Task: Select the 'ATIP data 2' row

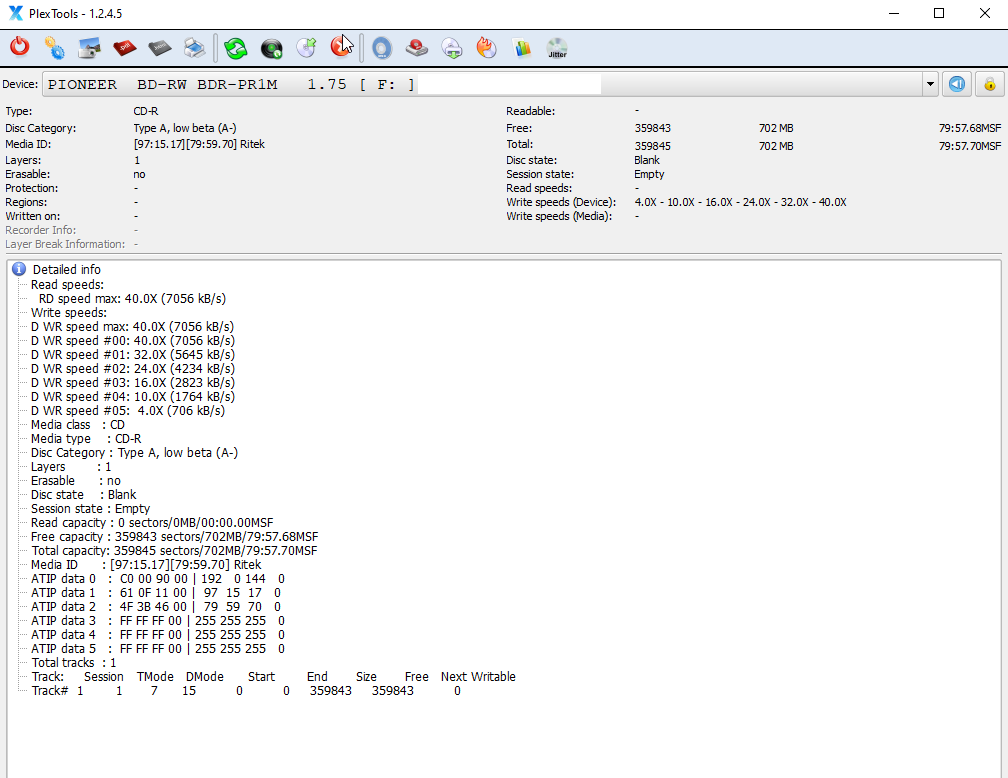Action: [x=156, y=607]
